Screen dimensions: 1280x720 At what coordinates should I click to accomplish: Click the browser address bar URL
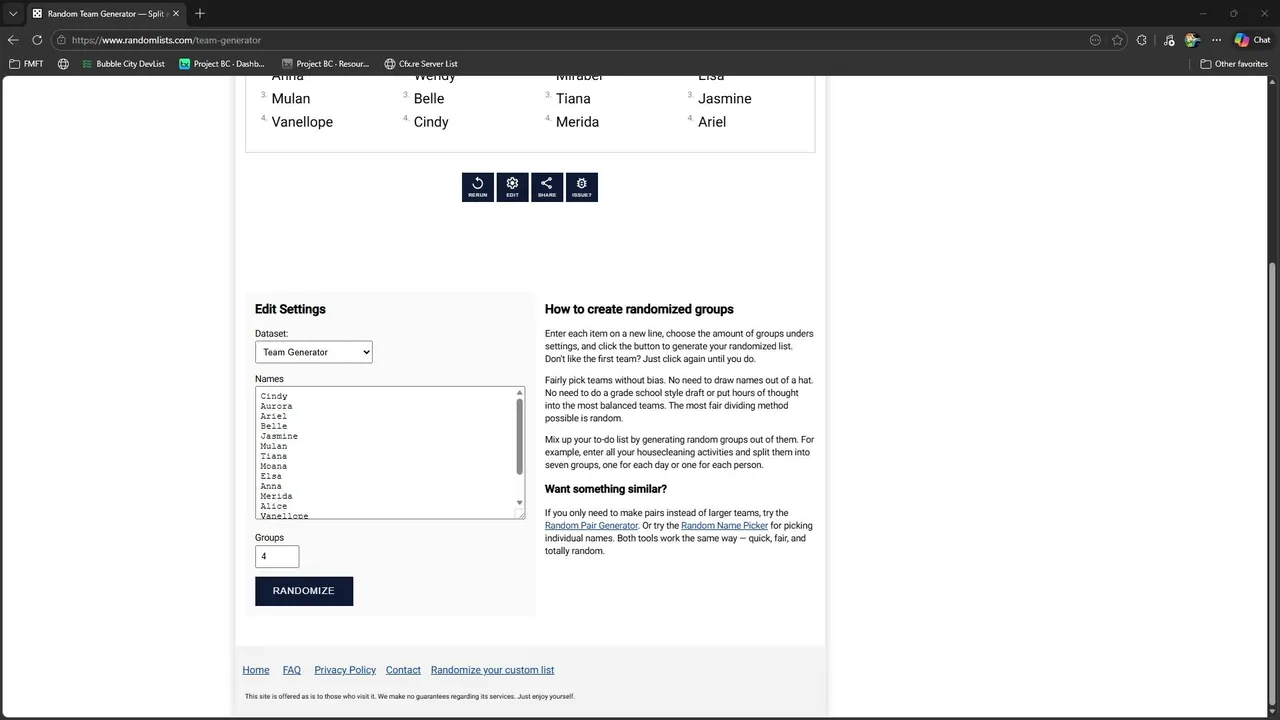click(x=166, y=40)
